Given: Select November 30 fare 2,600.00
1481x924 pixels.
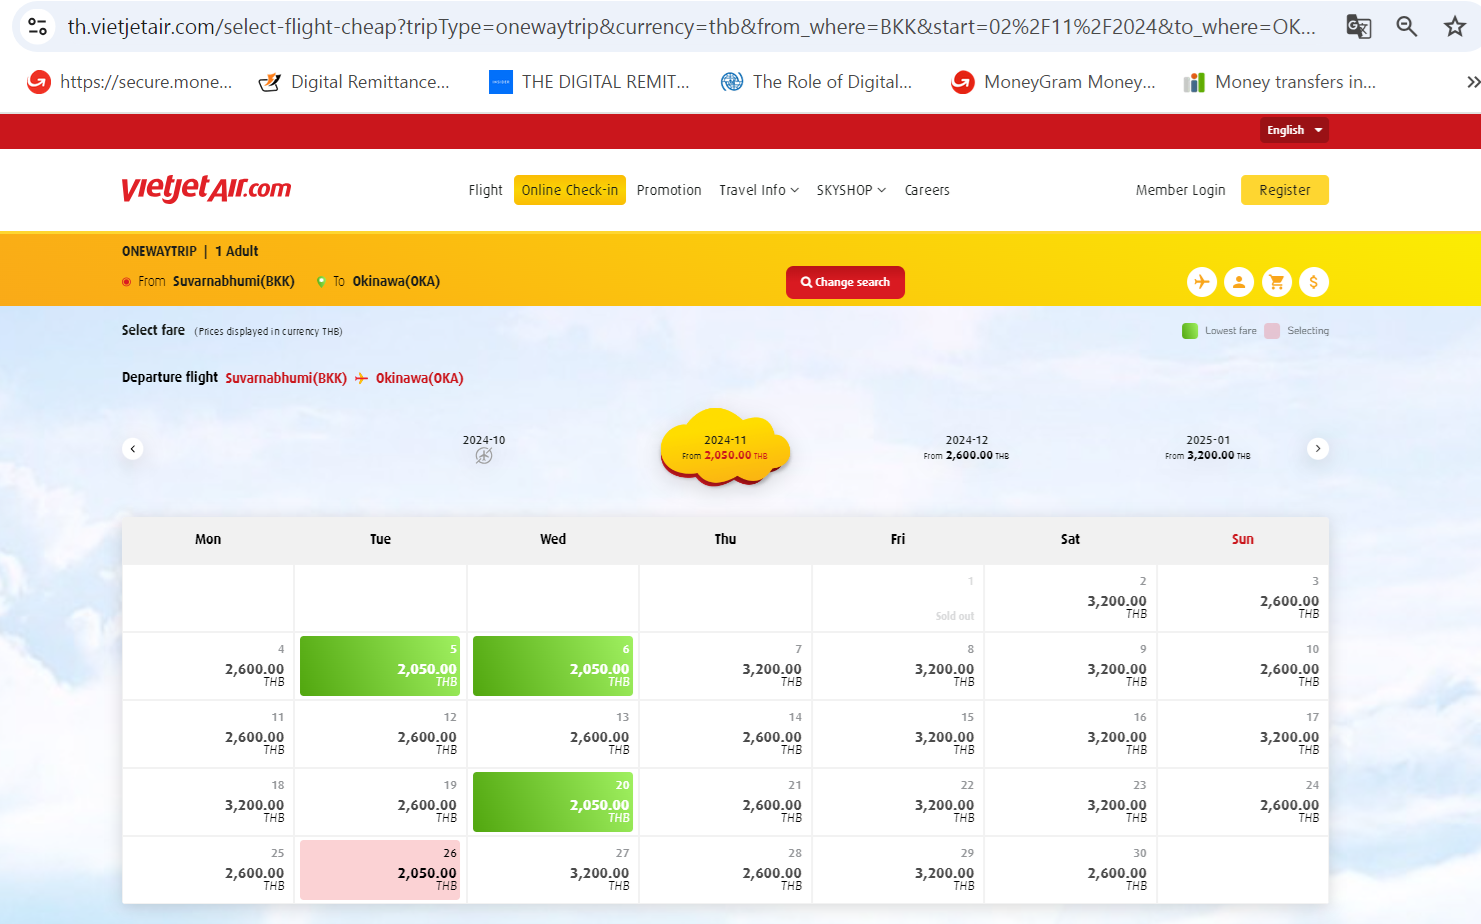Looking at the screenshot, I should [1070, 870].
